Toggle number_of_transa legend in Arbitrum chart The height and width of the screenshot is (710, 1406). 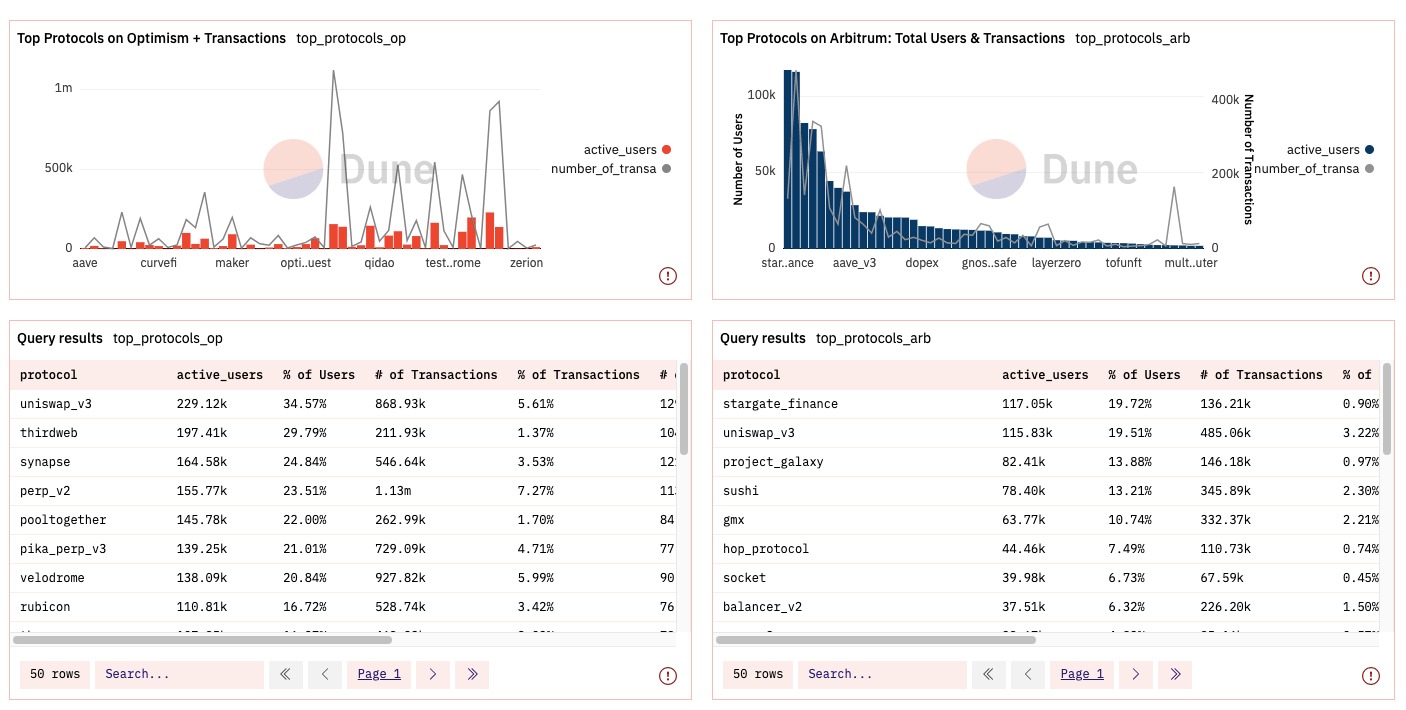[1314, 169]
